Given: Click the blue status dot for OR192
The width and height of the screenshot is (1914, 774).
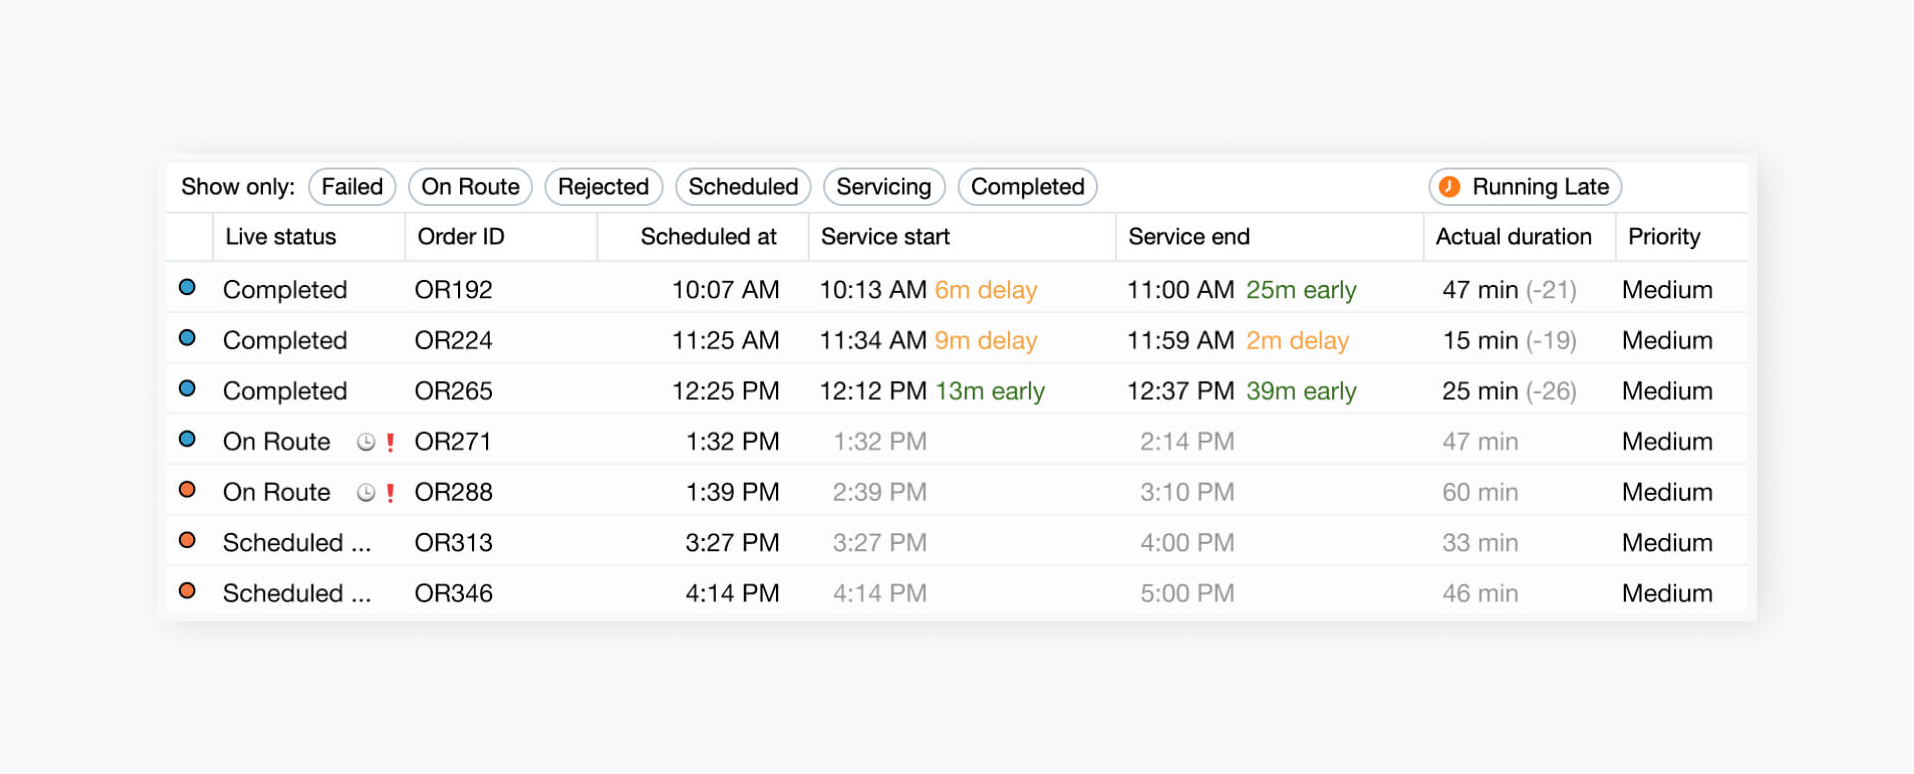Looking at the screenshot, I should click(x=187, y=288).
